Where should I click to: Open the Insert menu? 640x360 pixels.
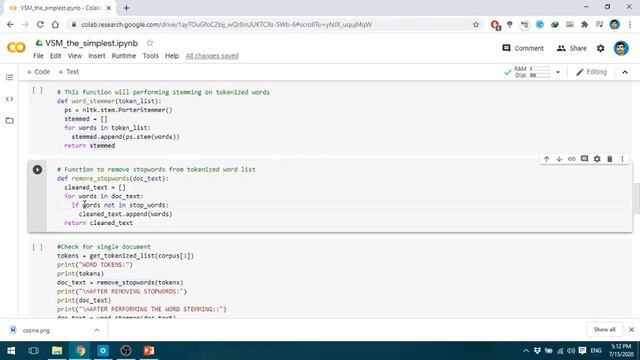coord(97,56)
